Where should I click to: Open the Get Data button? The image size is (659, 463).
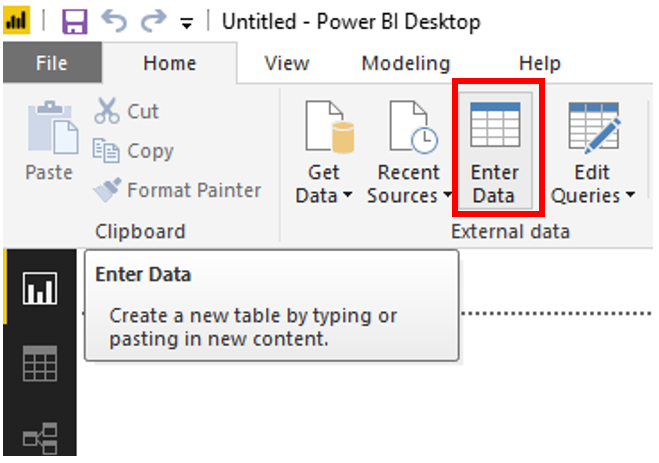(324, 152)
